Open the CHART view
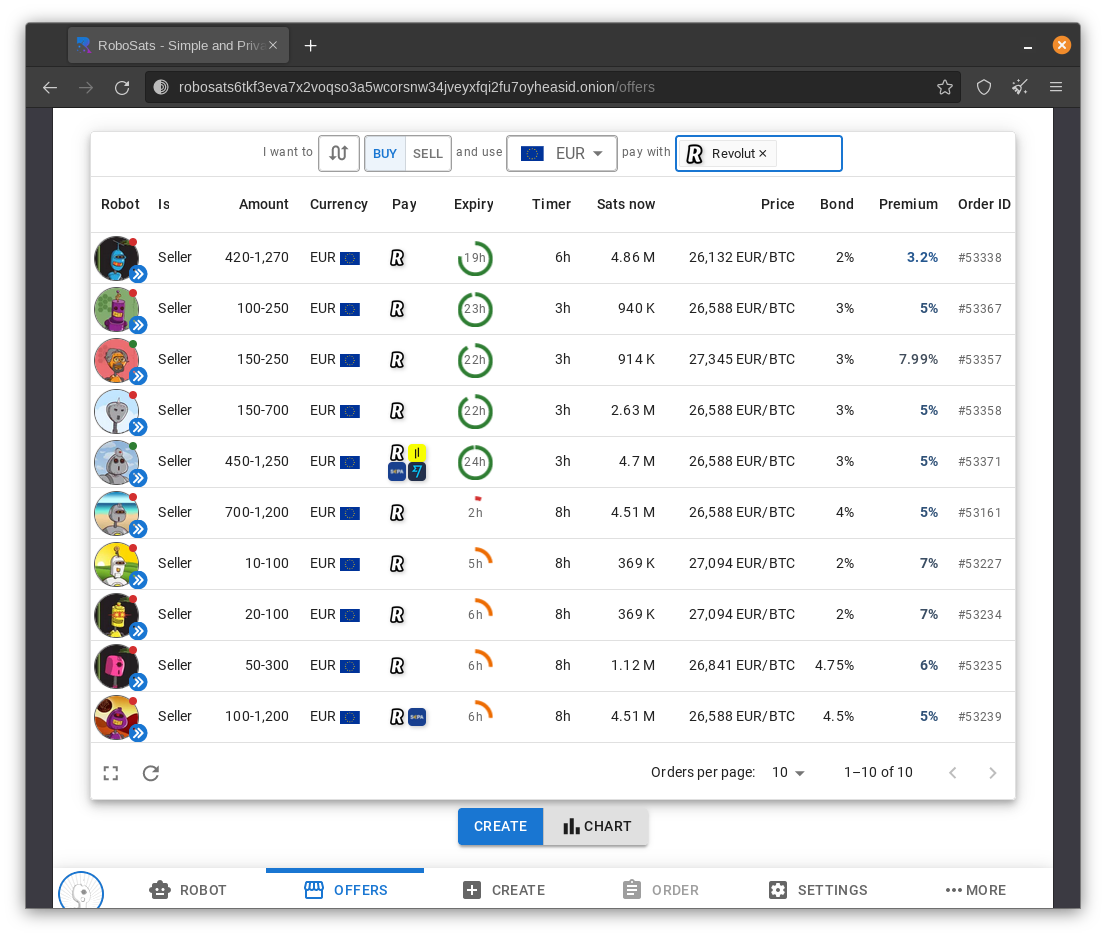This screenshot has width=1106, height=937. [x=597, y=826]
